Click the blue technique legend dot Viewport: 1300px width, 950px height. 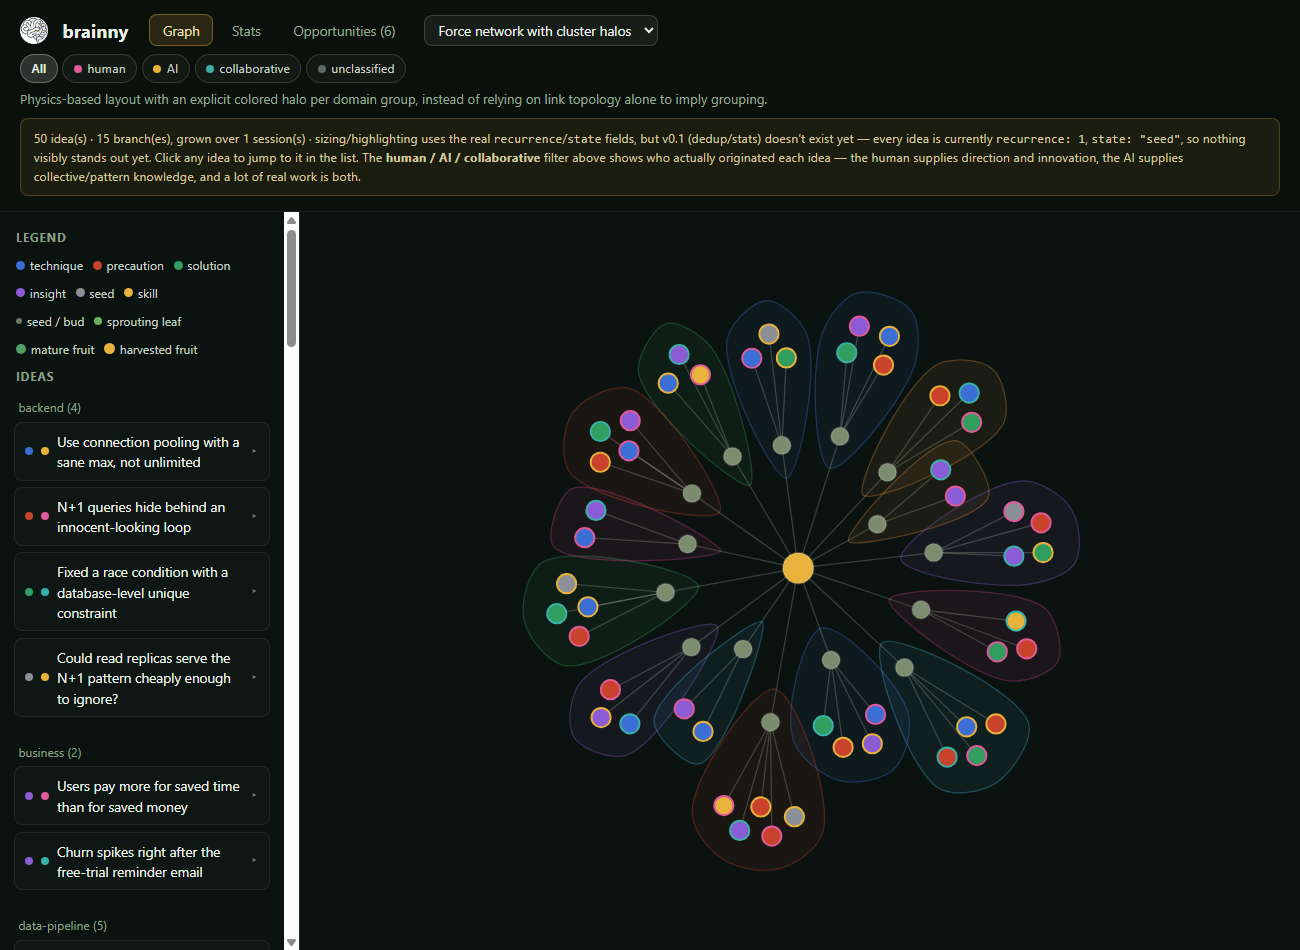coord(20,266)
